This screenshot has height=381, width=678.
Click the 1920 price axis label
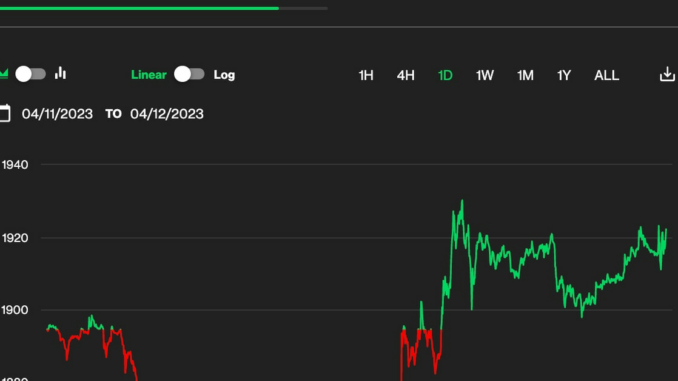[x=15, y=238]
